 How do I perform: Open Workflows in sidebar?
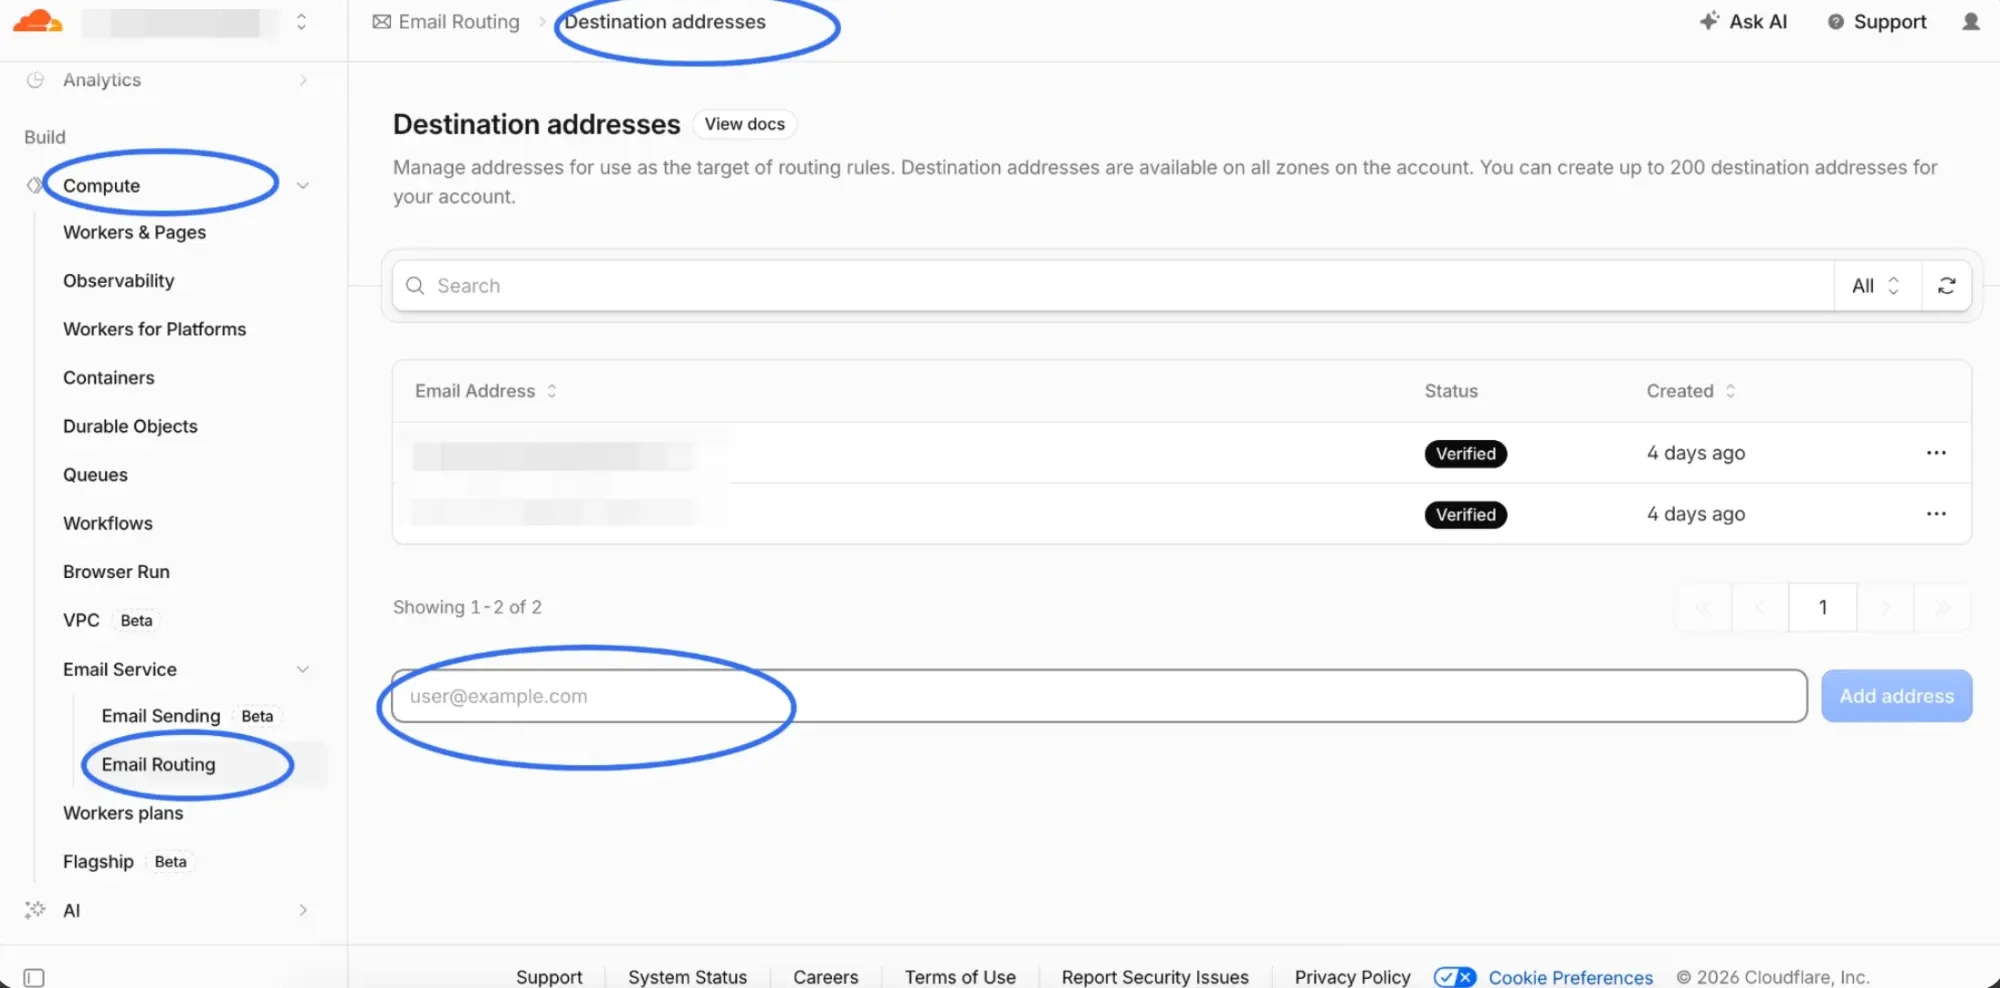[x=107, y=523]
